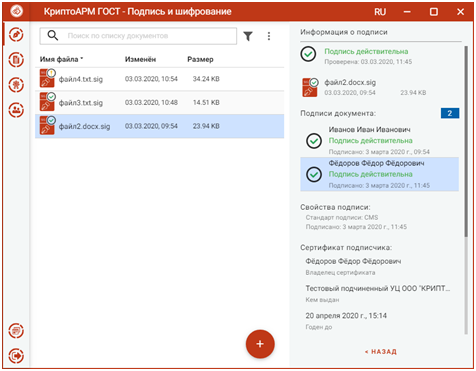Open the Documents sidebar section
This screenshot has width=476, height=371.
click(16, 60)
